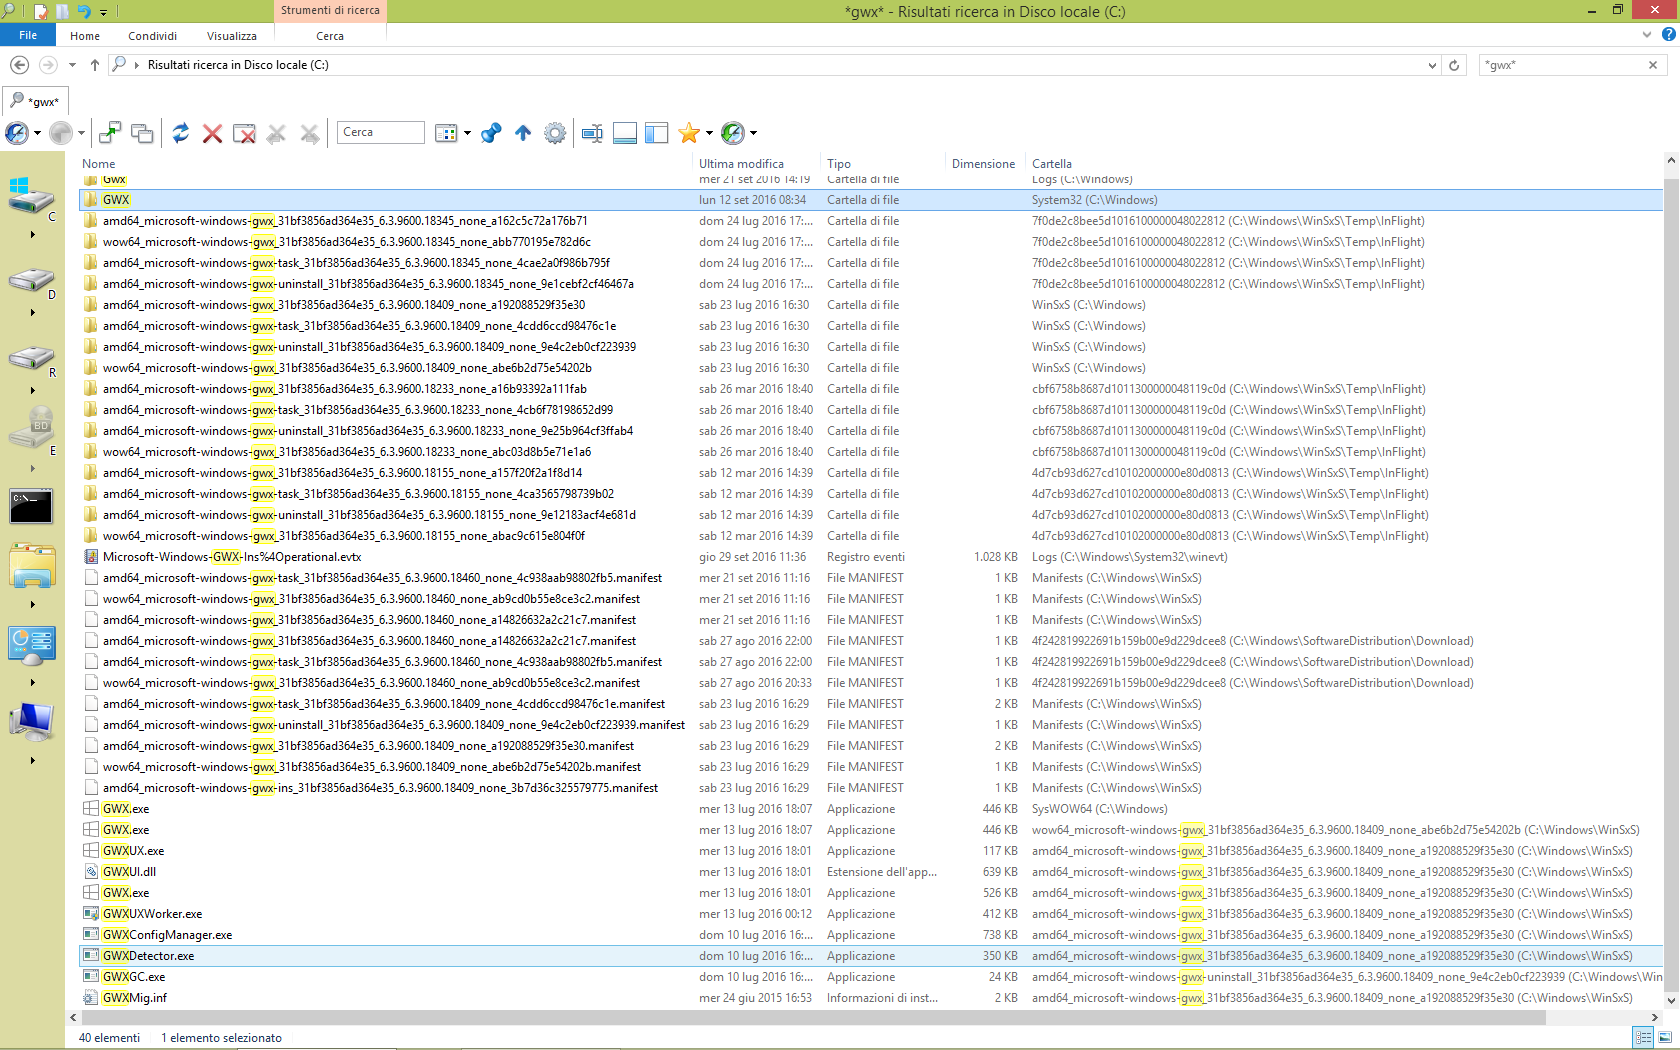Open the address bar history dropdown
Viewport: 1680px width, 1050px height.
(x=1433, y=65)
